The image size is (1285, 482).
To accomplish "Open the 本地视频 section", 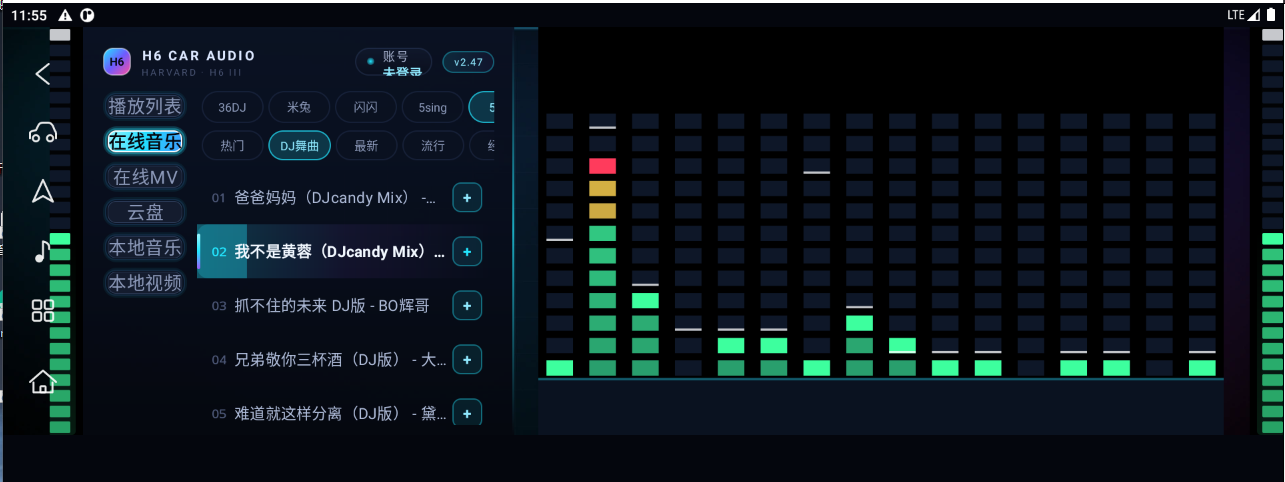I will [x=145, y=283].
